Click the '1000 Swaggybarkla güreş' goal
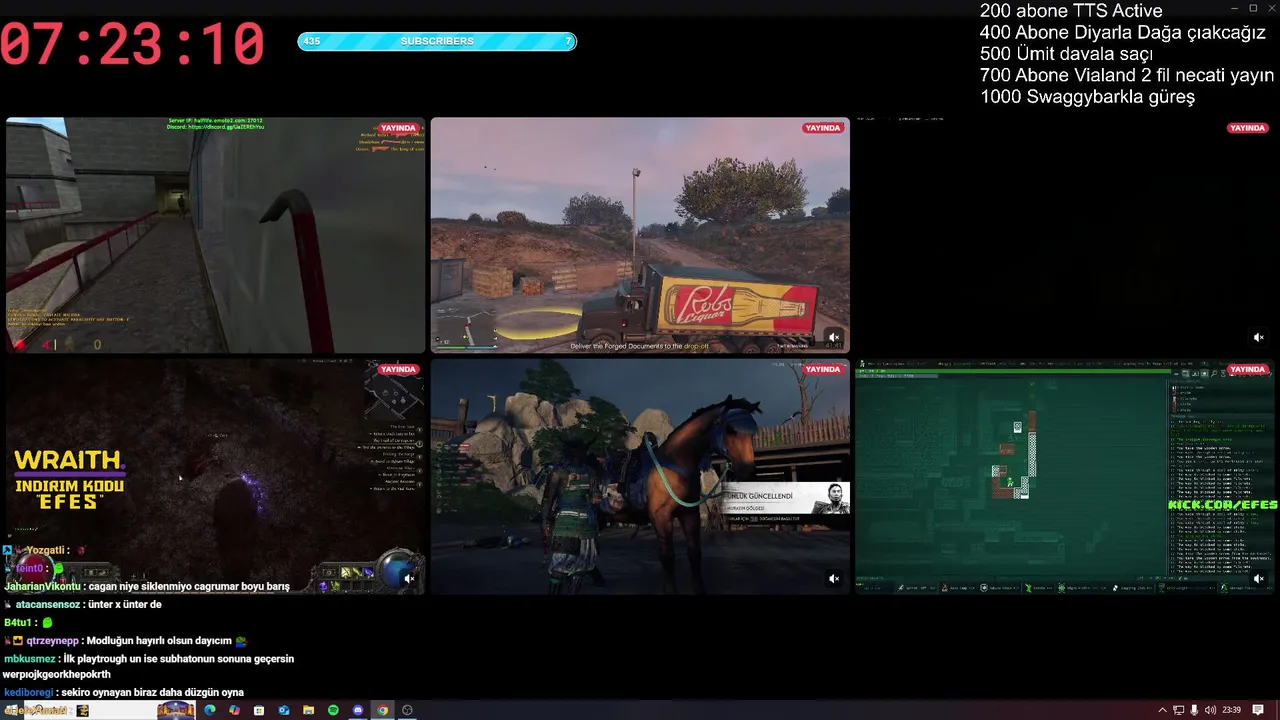Viewport: 1280px width, 720px height. coord(1087,97)
